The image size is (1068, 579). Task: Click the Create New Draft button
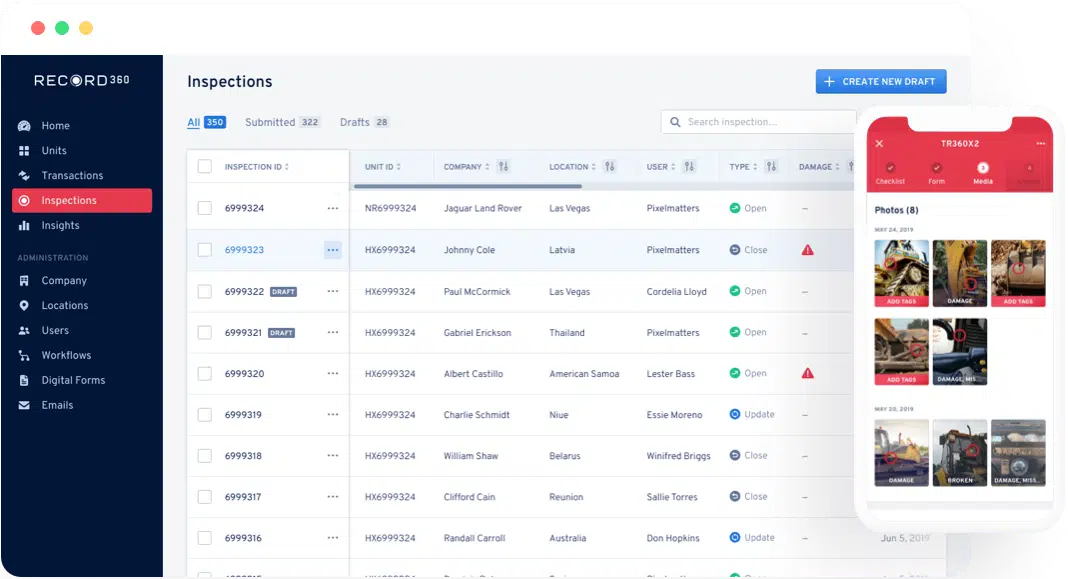pos(880,82)
